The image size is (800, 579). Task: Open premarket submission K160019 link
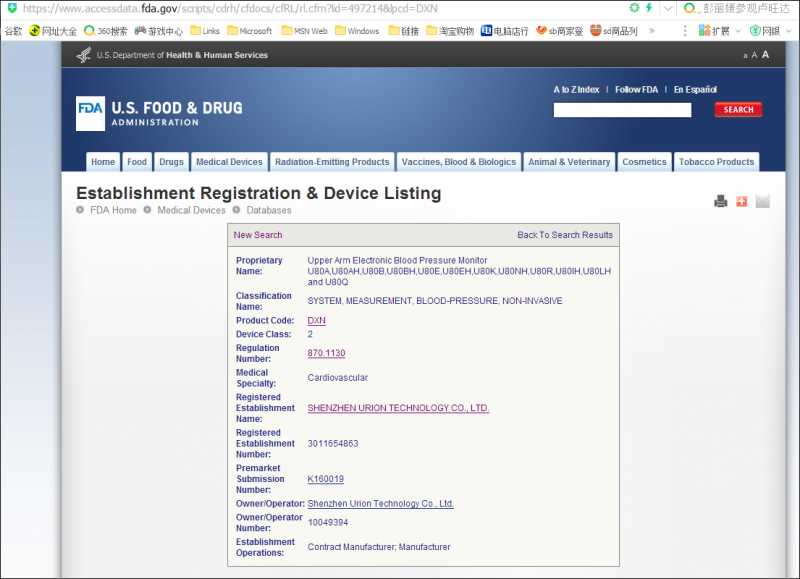[326, 479]
